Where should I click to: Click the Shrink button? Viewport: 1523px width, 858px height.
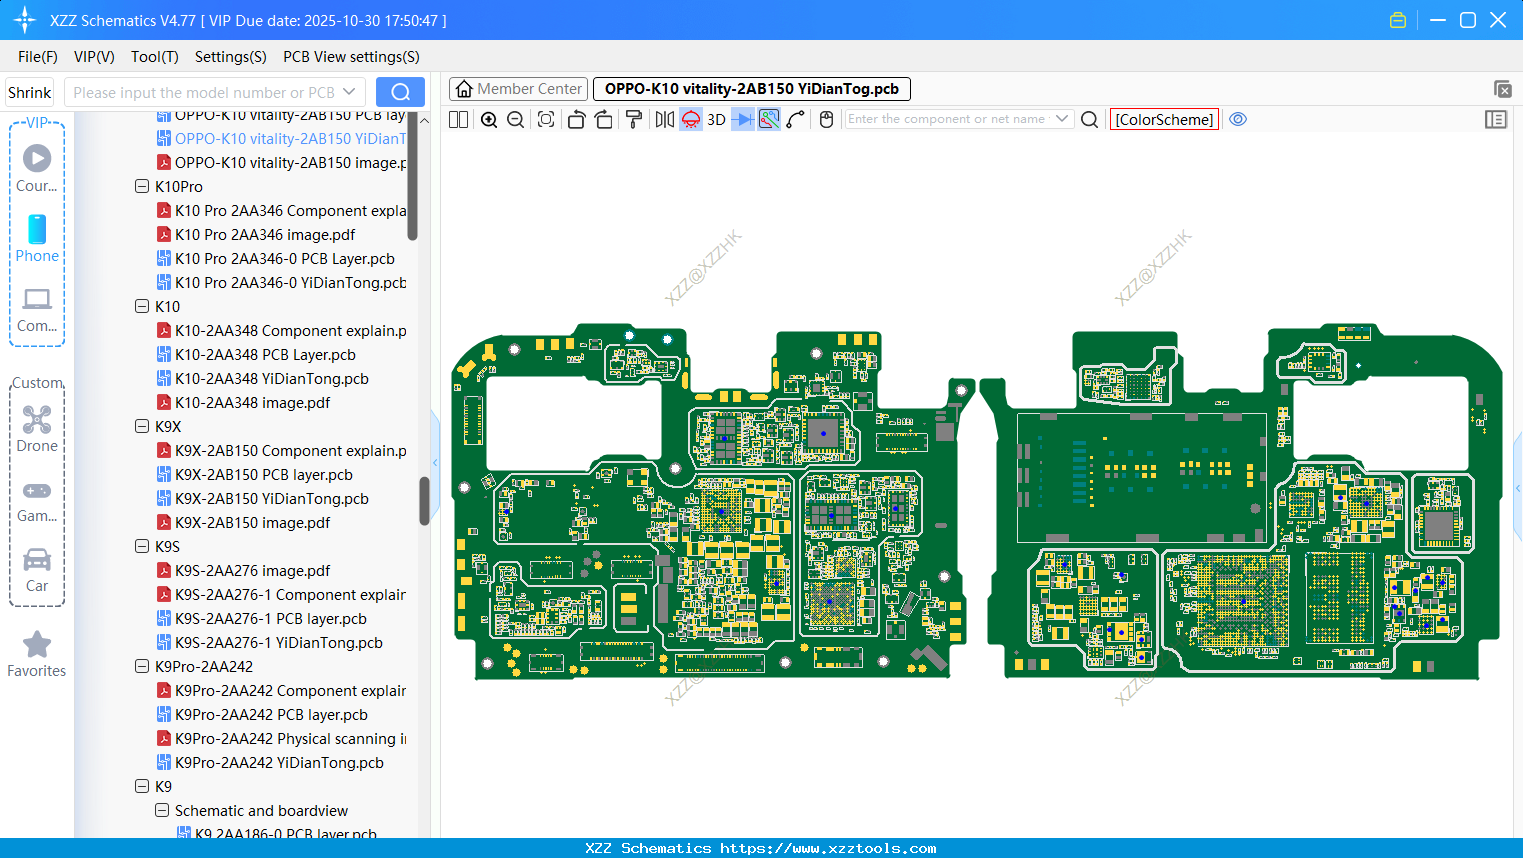click(30, 92)
